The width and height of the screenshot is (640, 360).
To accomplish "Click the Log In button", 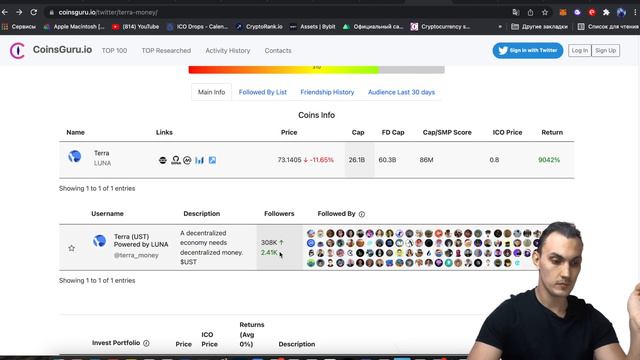I will 580,51.
